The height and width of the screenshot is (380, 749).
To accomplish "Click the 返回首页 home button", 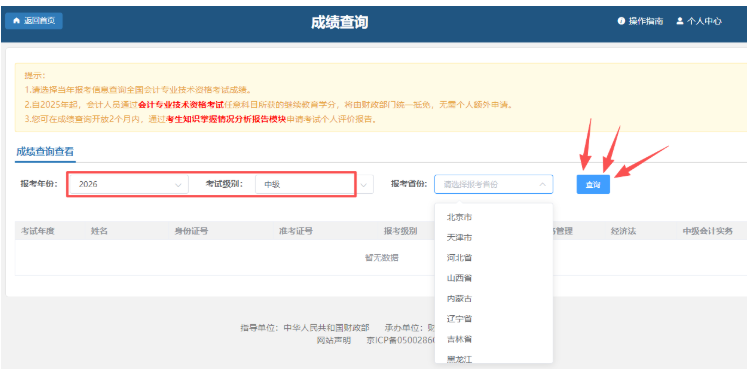I will click(34, 21).
